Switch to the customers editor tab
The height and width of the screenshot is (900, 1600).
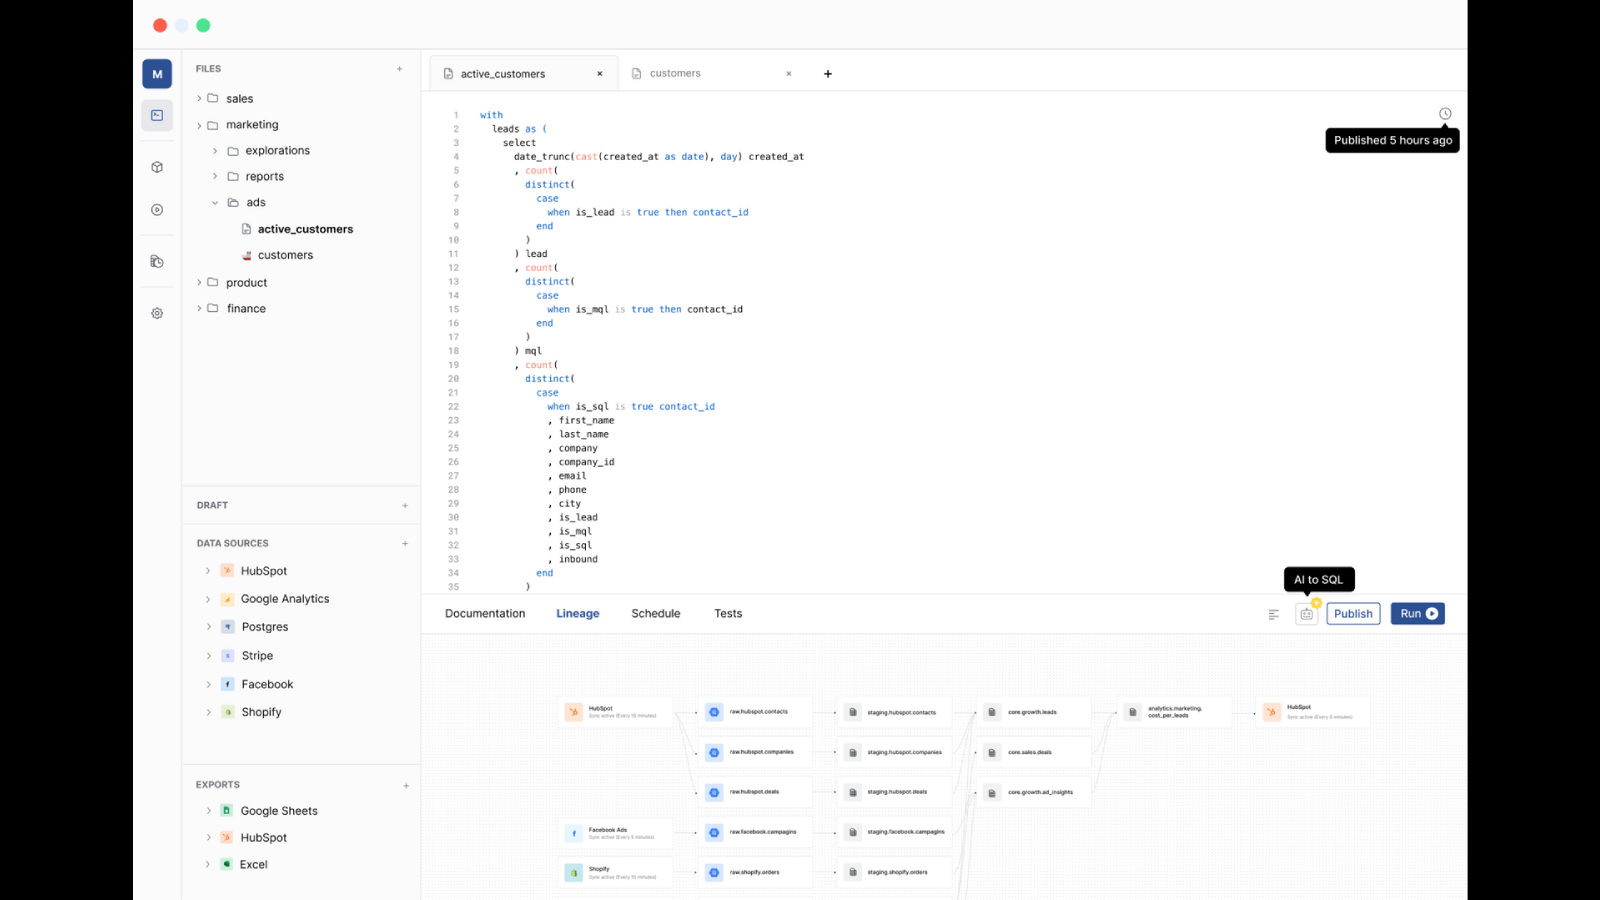675,74
